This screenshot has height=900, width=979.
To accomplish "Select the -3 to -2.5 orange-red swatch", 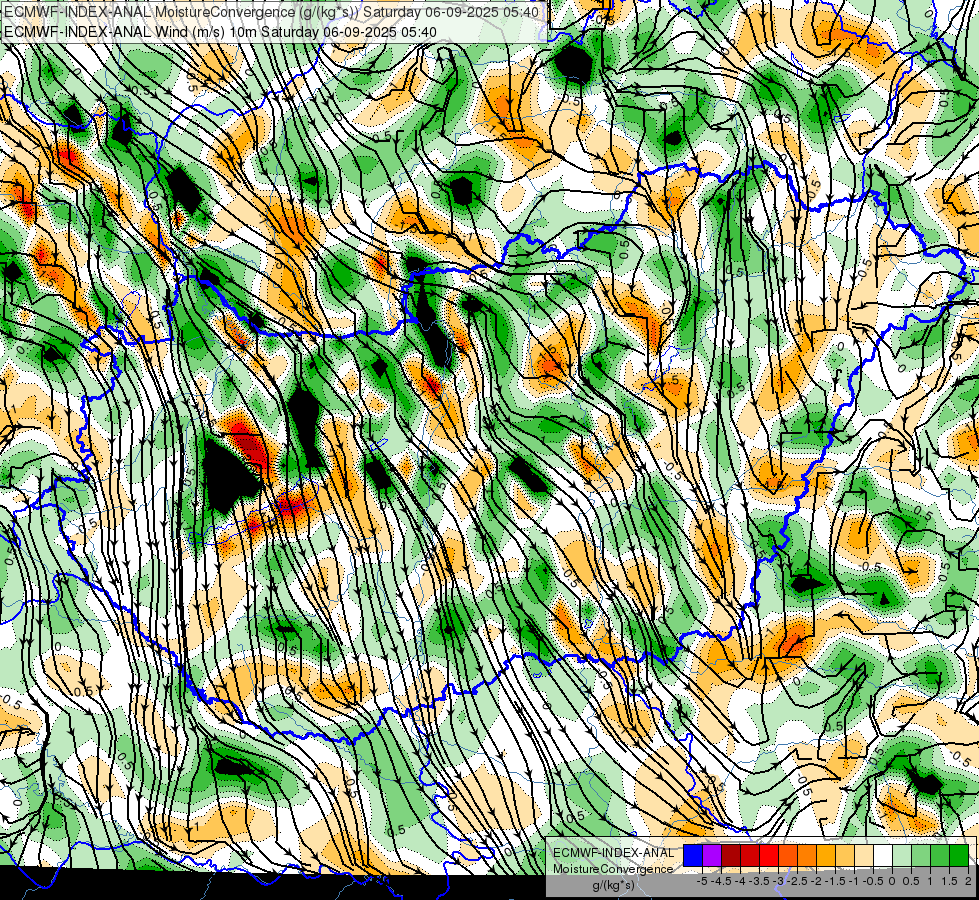I will [788, 856].
